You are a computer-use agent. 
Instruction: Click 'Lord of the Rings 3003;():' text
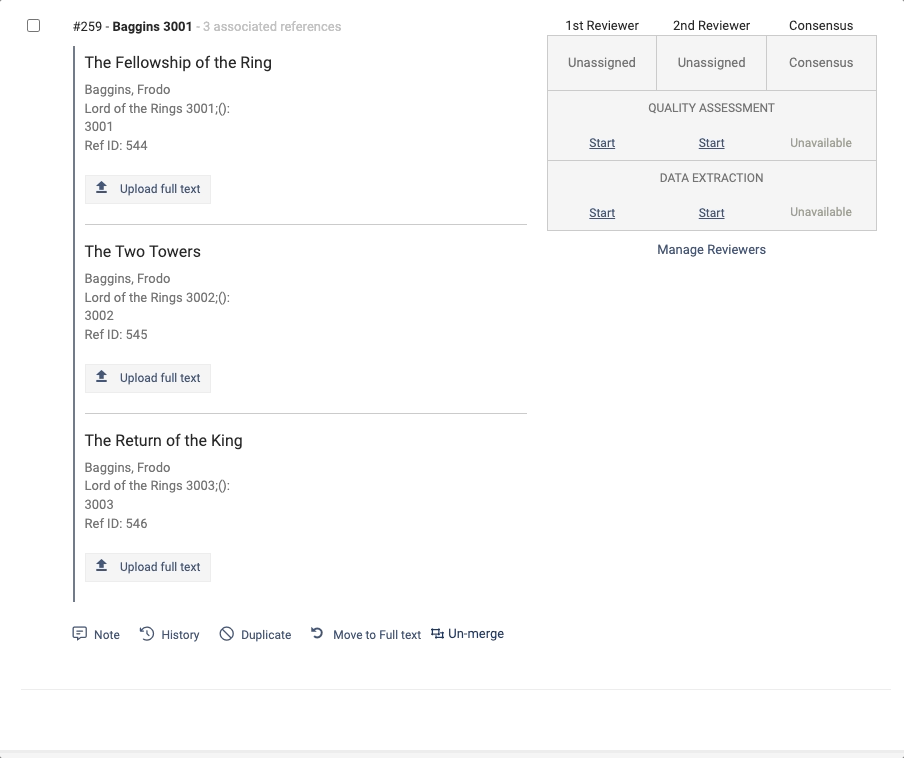pyautogui.click(x=157, y=486)
